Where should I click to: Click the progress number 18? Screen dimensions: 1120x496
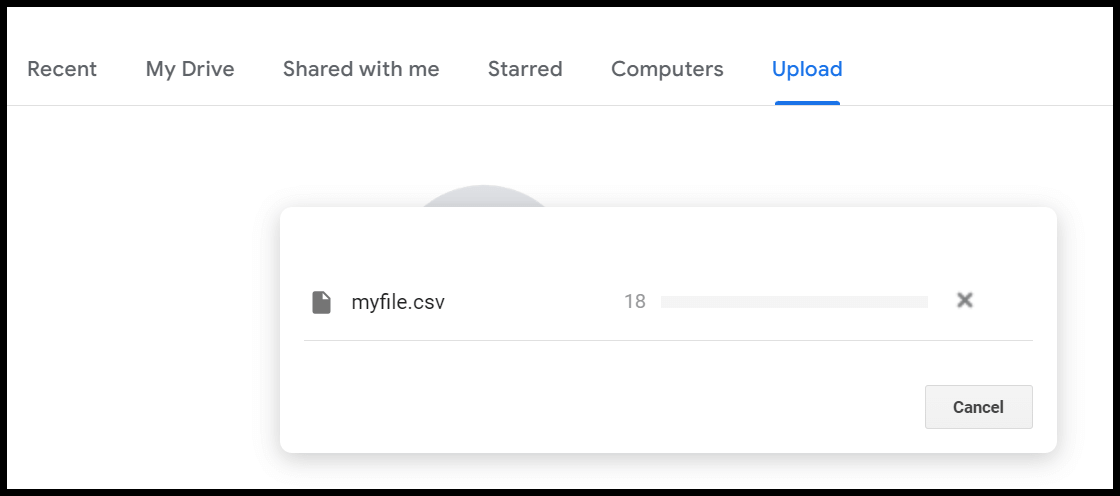pos(635,302)
